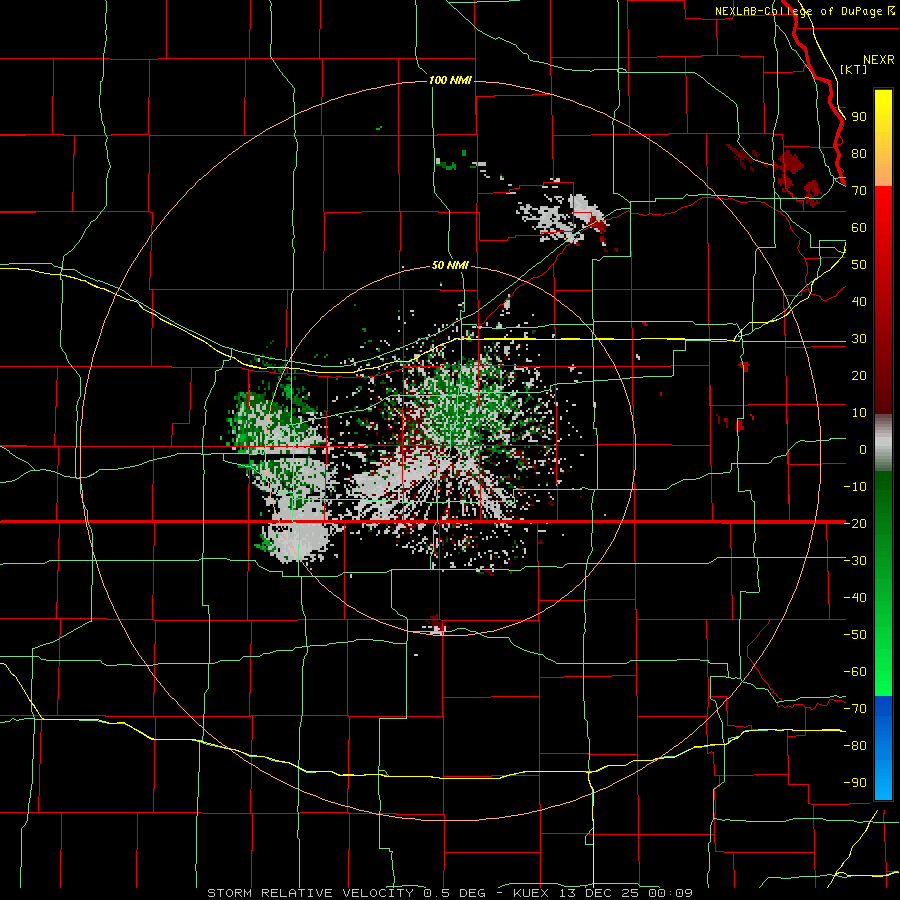Click the -30 value on velocity scale
Image resolution: width=900 pixels, height=900 pixels.
(x=855, y=561)
